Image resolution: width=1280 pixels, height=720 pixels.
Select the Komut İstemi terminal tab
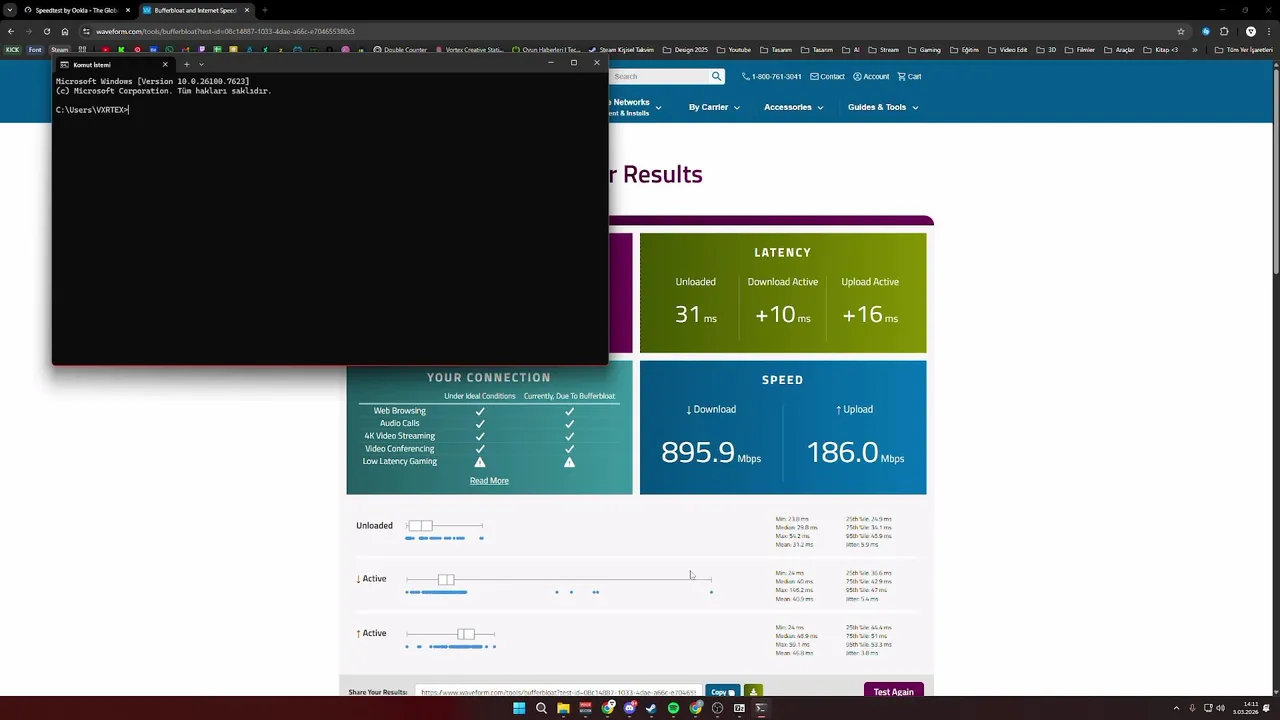(x=115, y=64)
